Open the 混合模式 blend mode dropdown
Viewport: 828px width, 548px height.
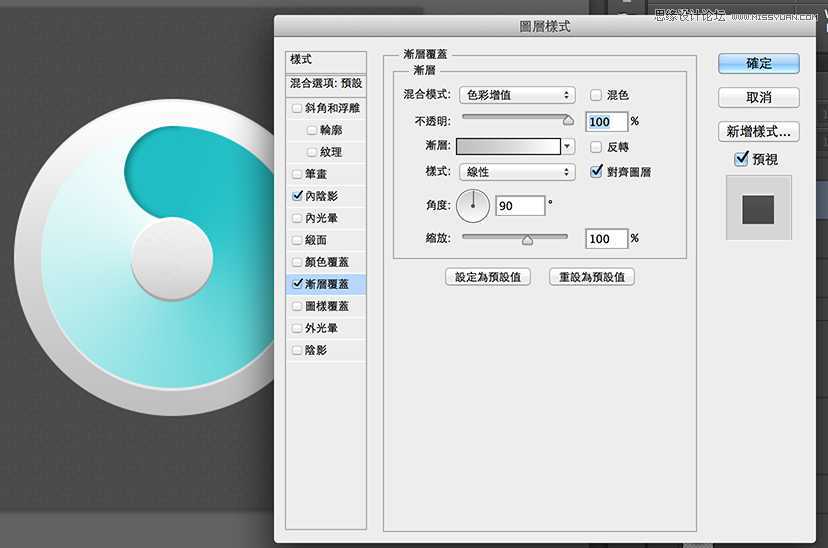516,95
